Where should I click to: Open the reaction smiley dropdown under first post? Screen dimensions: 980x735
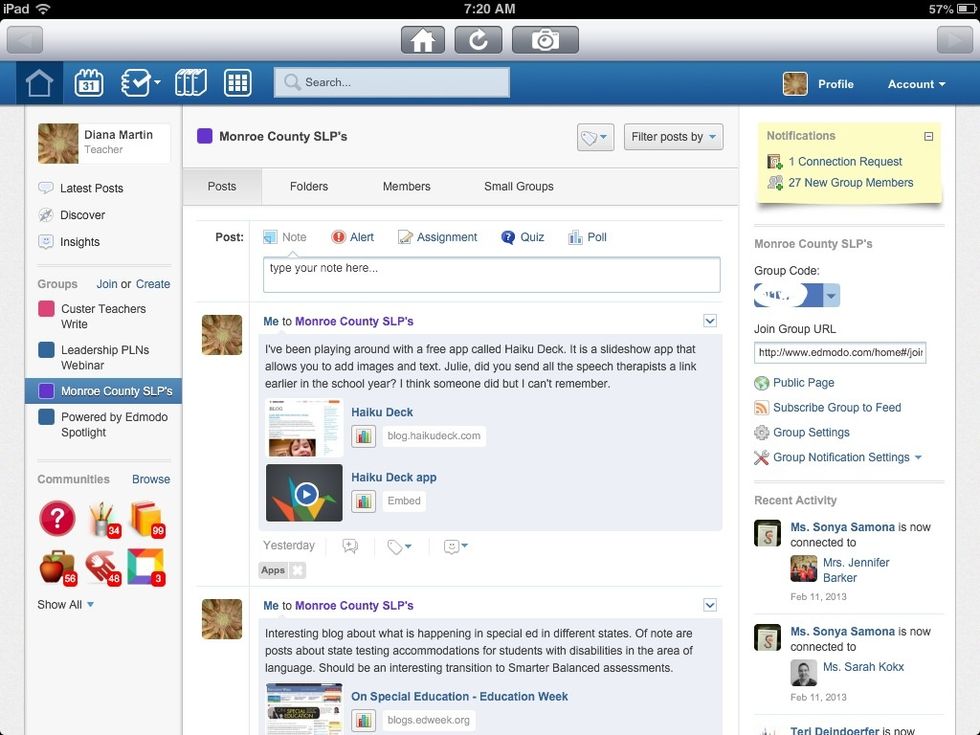[x=456, y=546]
